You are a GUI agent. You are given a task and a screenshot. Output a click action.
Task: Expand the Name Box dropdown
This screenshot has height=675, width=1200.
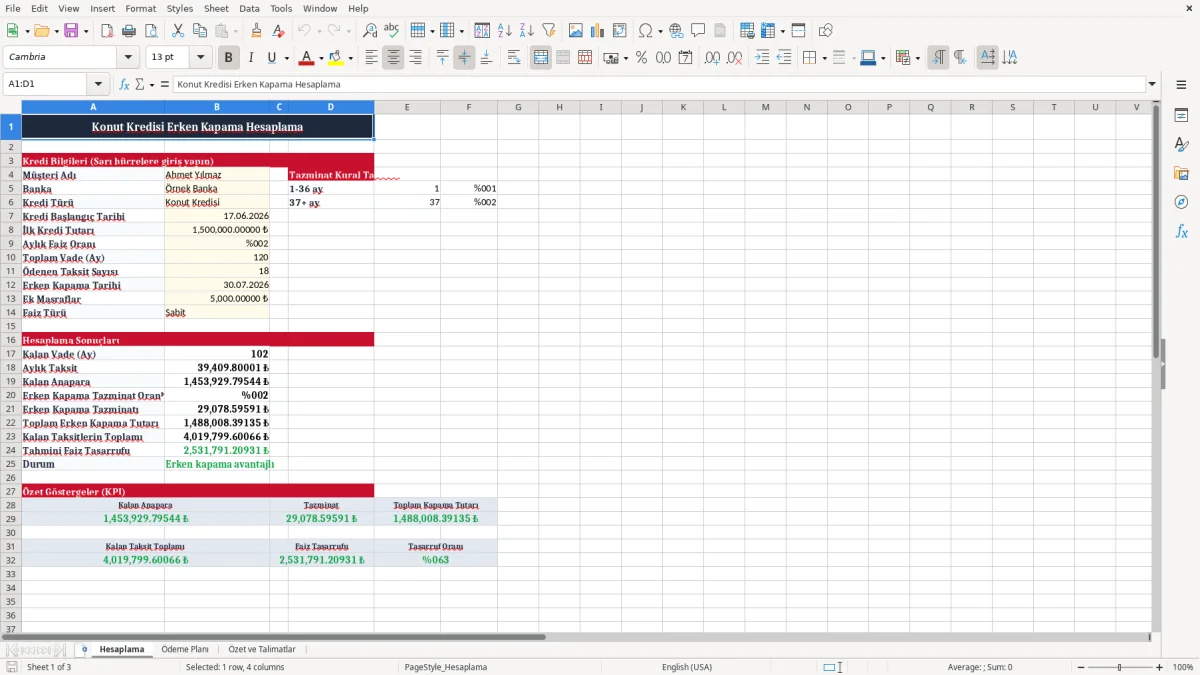98,85
